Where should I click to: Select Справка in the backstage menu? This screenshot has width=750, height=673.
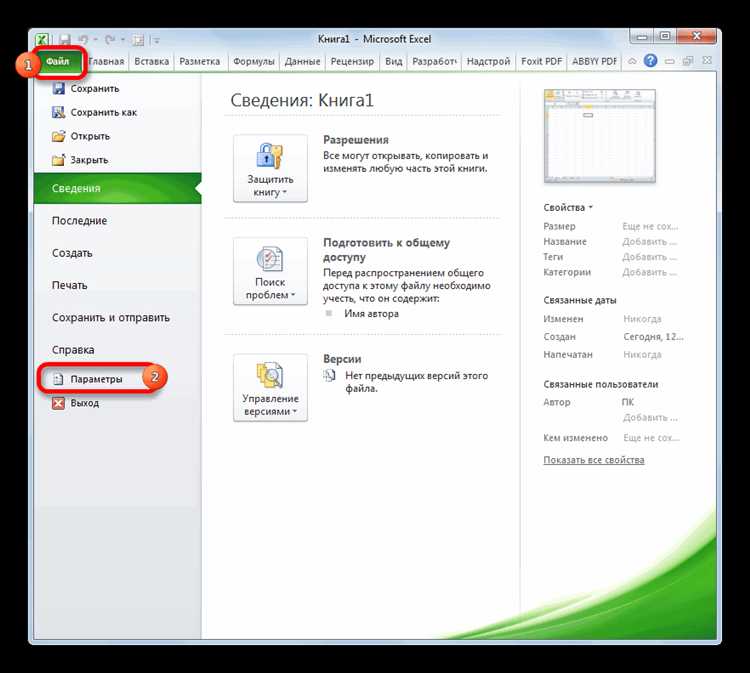[73, 350]
